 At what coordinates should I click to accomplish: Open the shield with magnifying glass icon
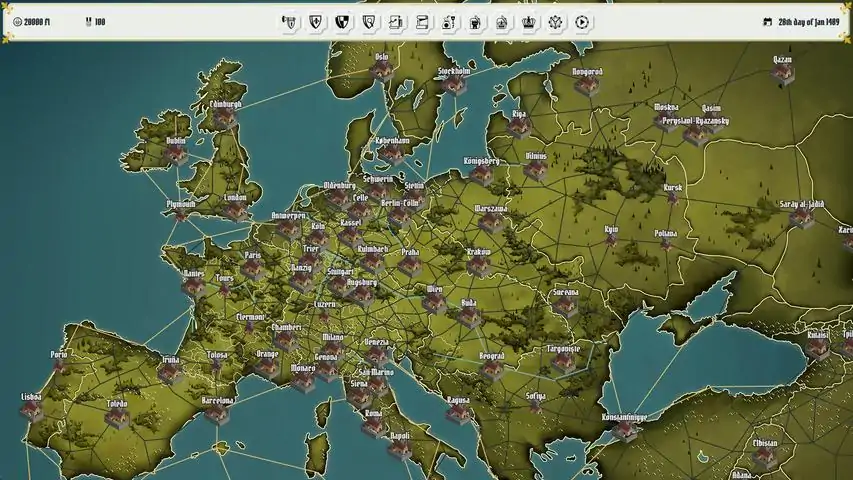pyautogui.click(x=369, y=22)
